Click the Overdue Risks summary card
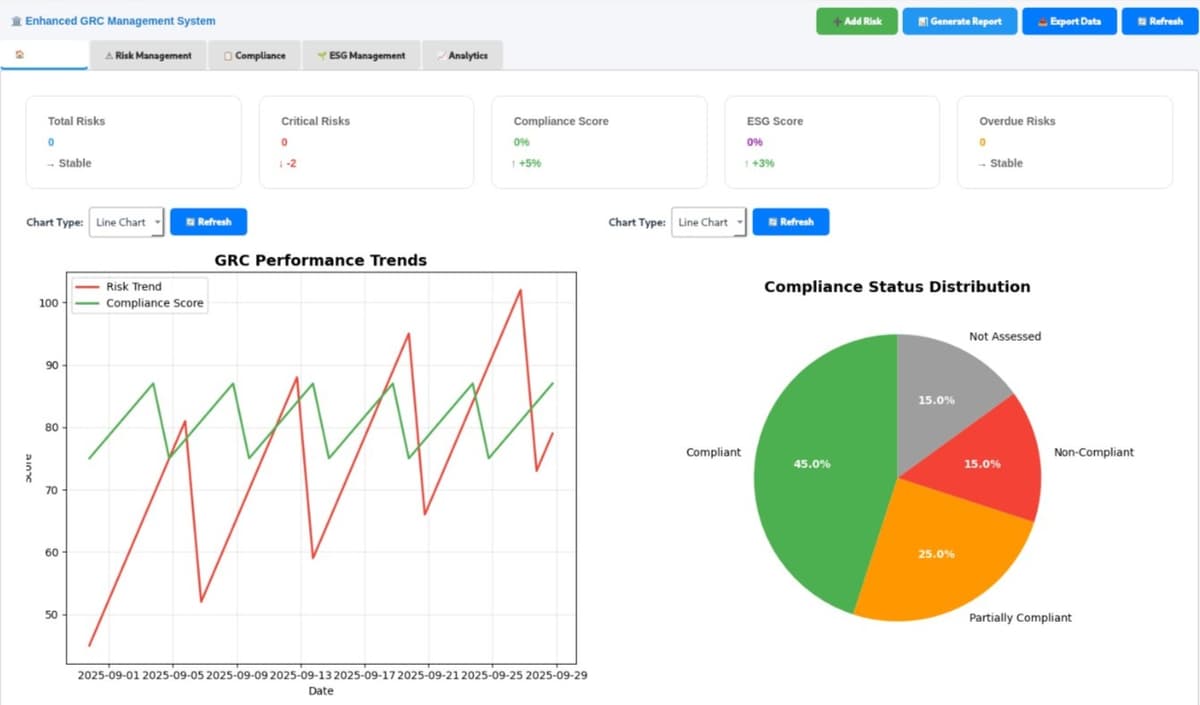The image size is (1200, 705). [1064, 142]
